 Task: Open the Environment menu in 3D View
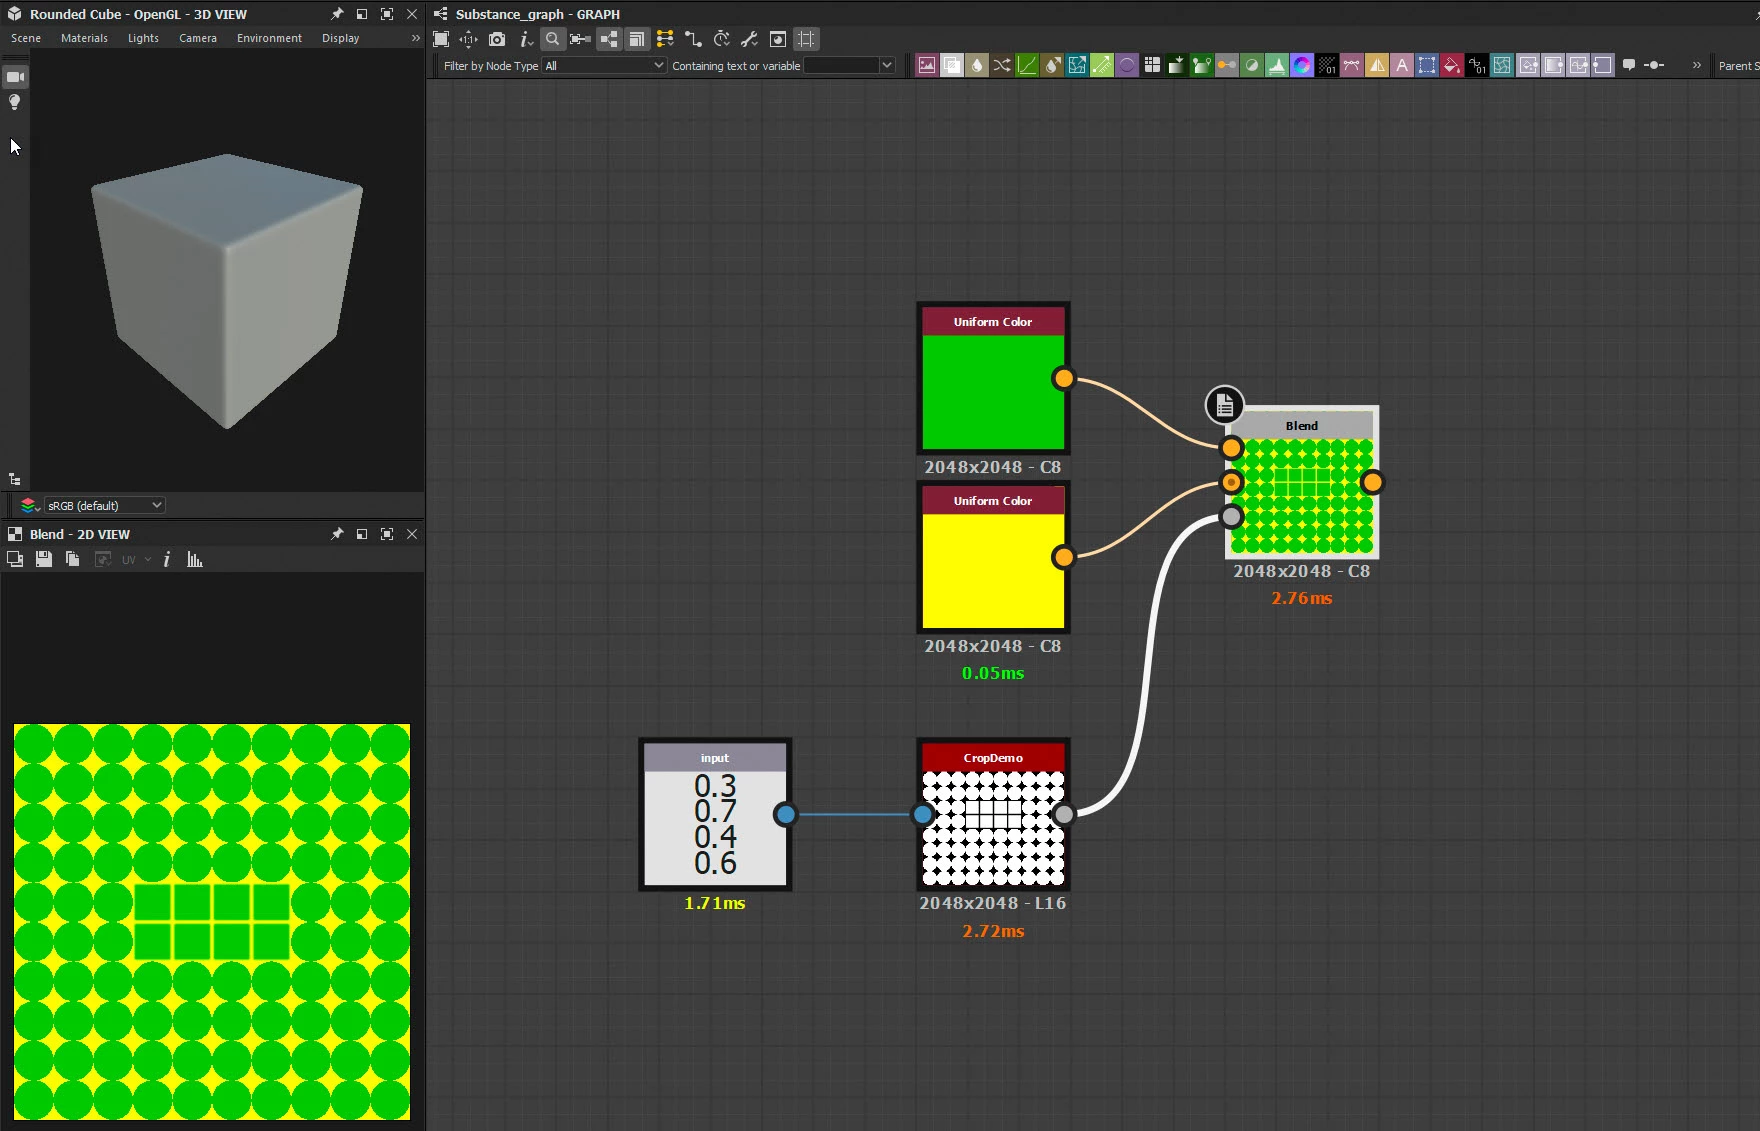[x=269, y=38]
